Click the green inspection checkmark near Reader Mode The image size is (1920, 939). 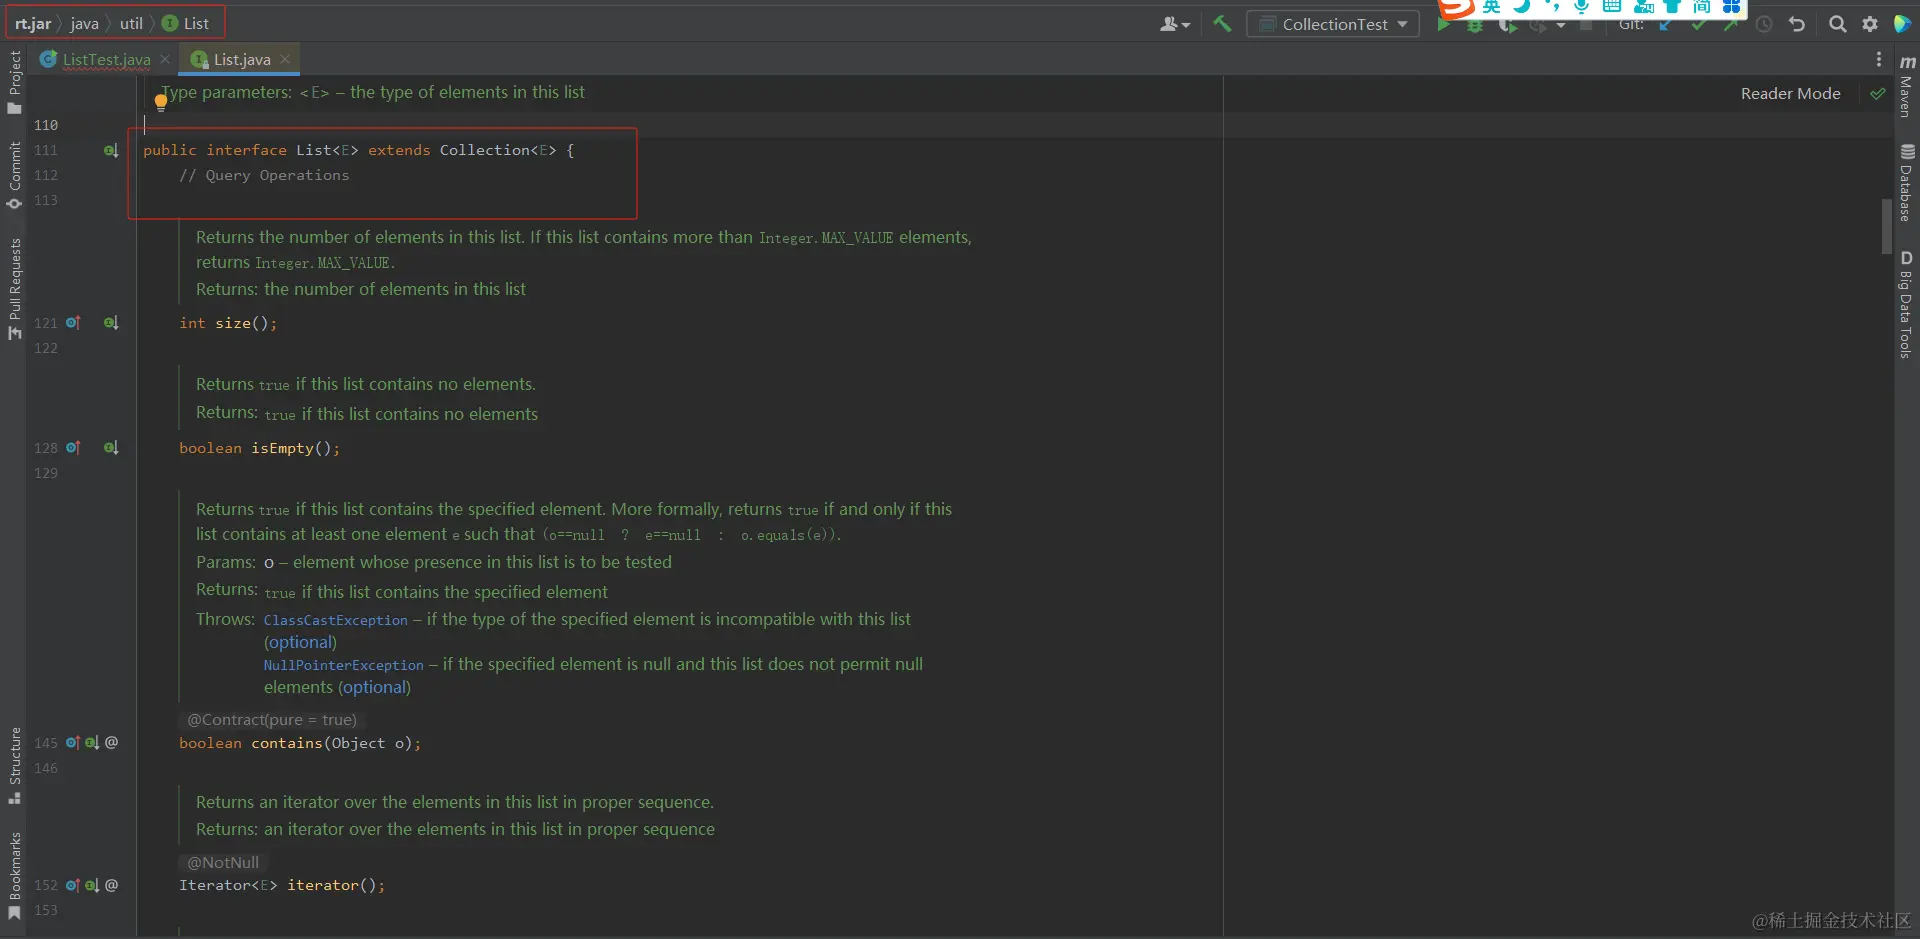(x=1877, y=94)
